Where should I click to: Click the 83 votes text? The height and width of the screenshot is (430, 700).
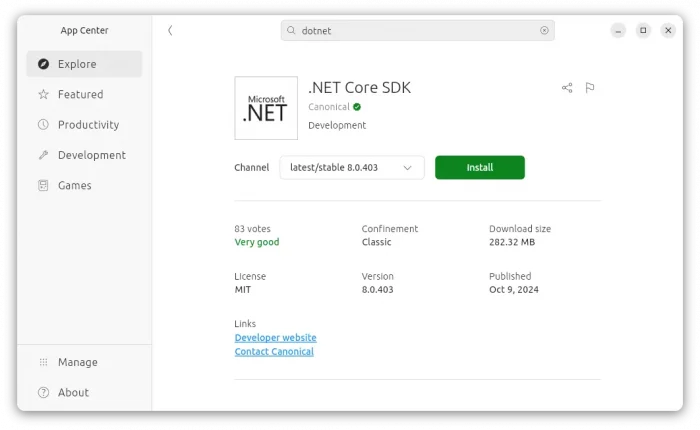pyautogui.click(x=252, y=229)
